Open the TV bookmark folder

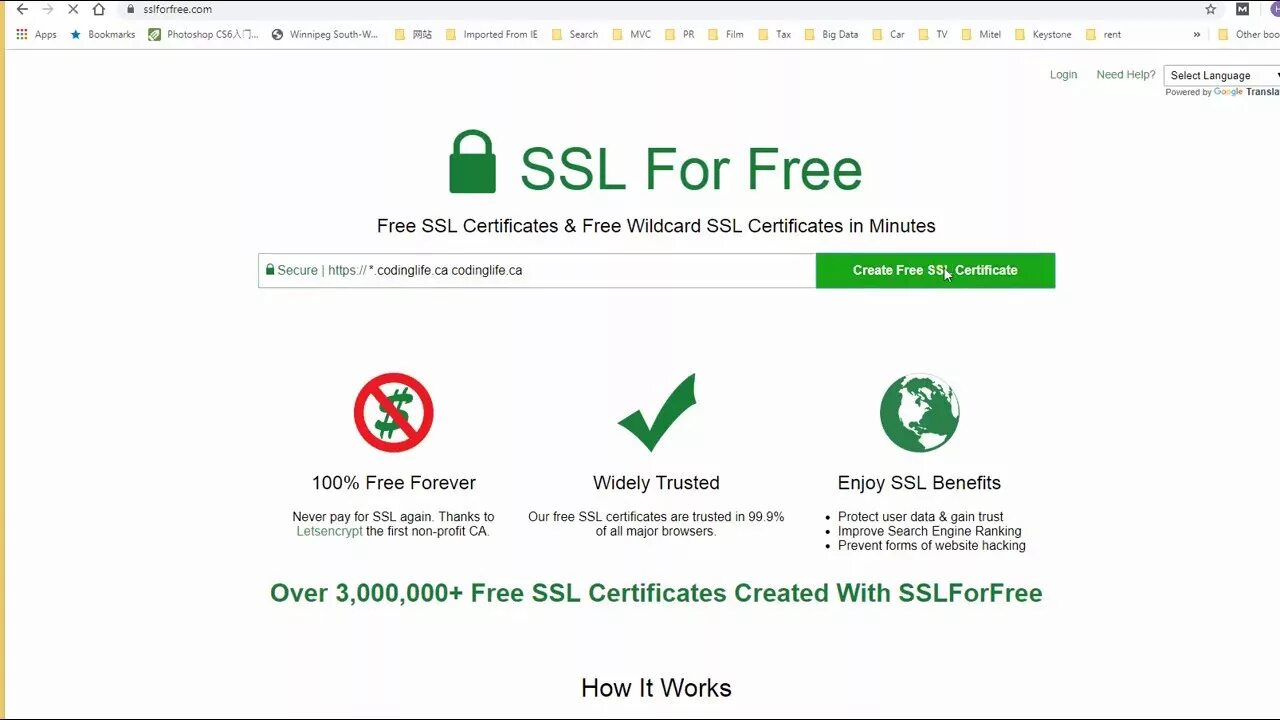point(933,34)
